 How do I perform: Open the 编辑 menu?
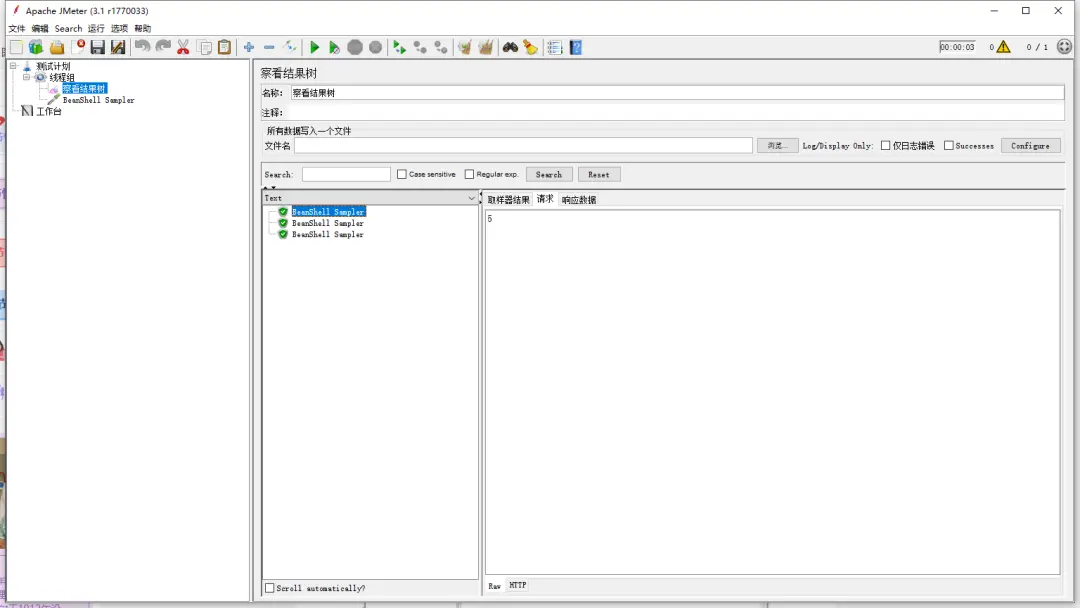click(x=40, y=28)
